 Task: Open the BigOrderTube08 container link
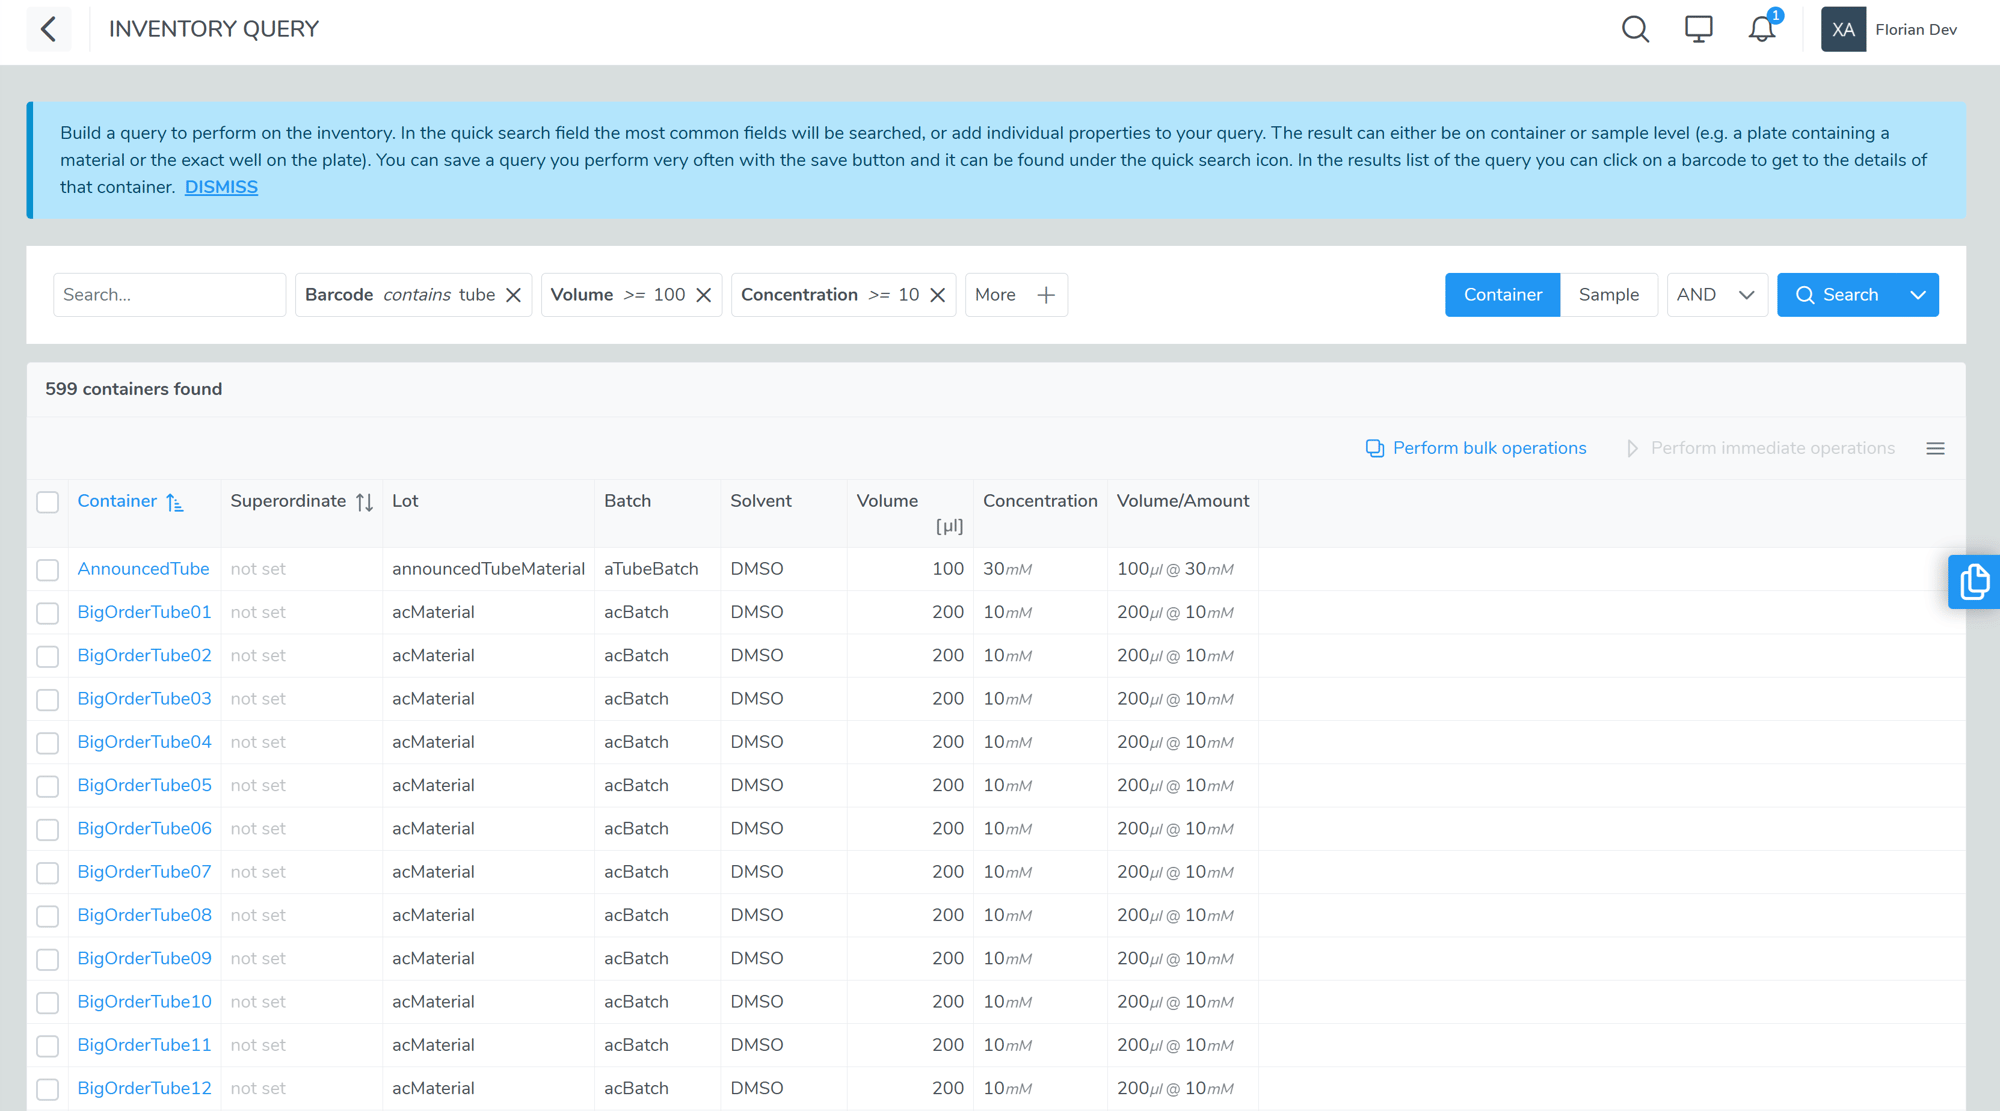(x=144, y=915)
